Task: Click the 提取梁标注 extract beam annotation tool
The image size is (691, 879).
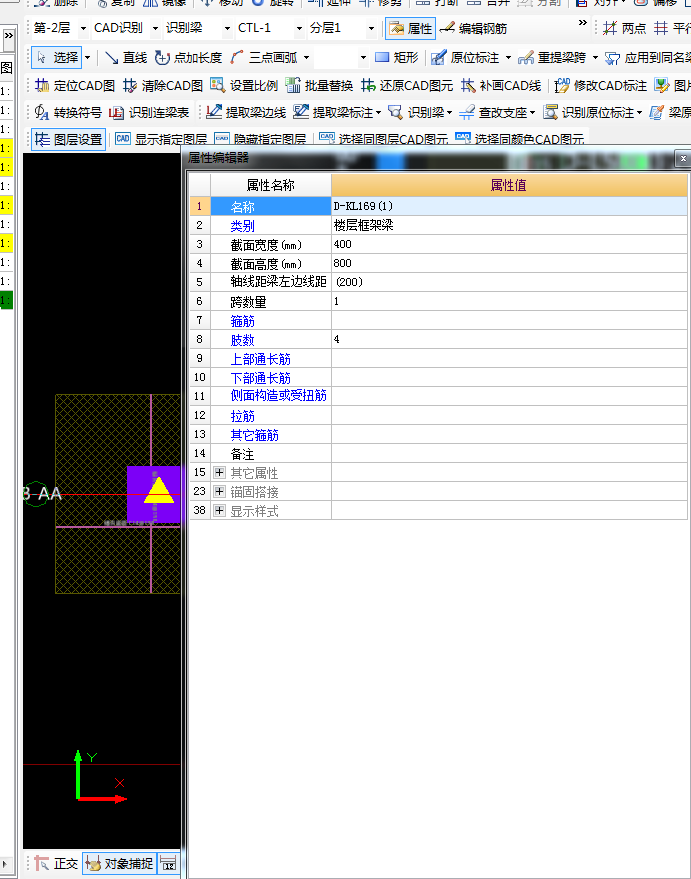Action: click(333, 113)
